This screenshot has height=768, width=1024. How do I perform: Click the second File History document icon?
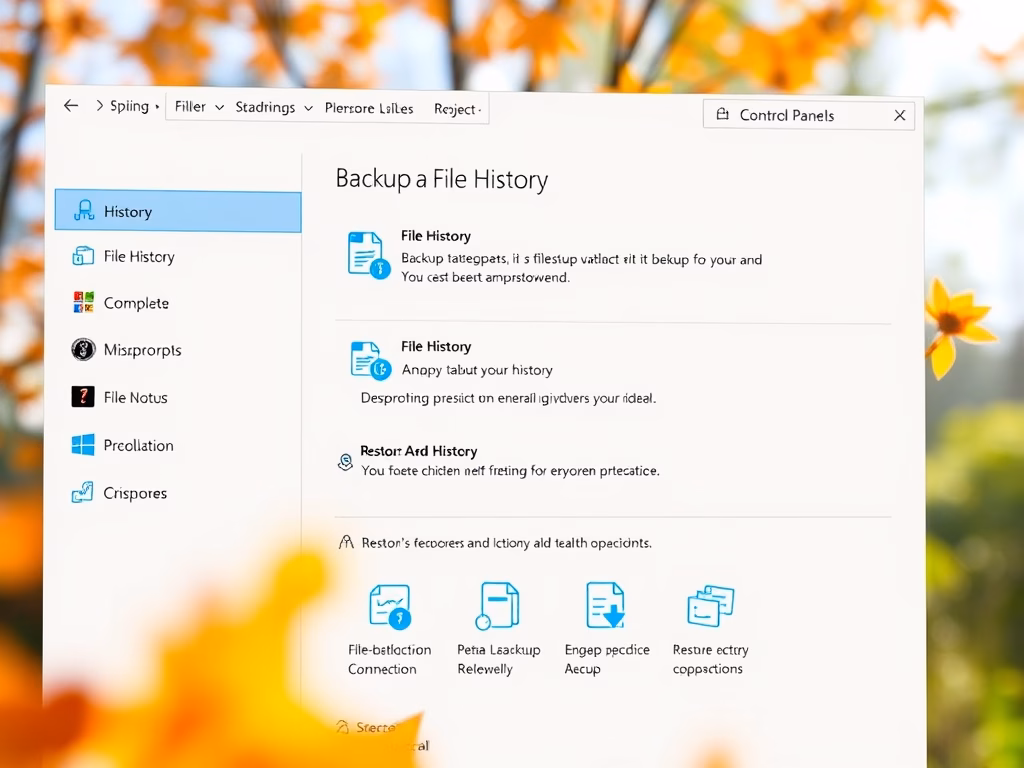coord(370,360)
